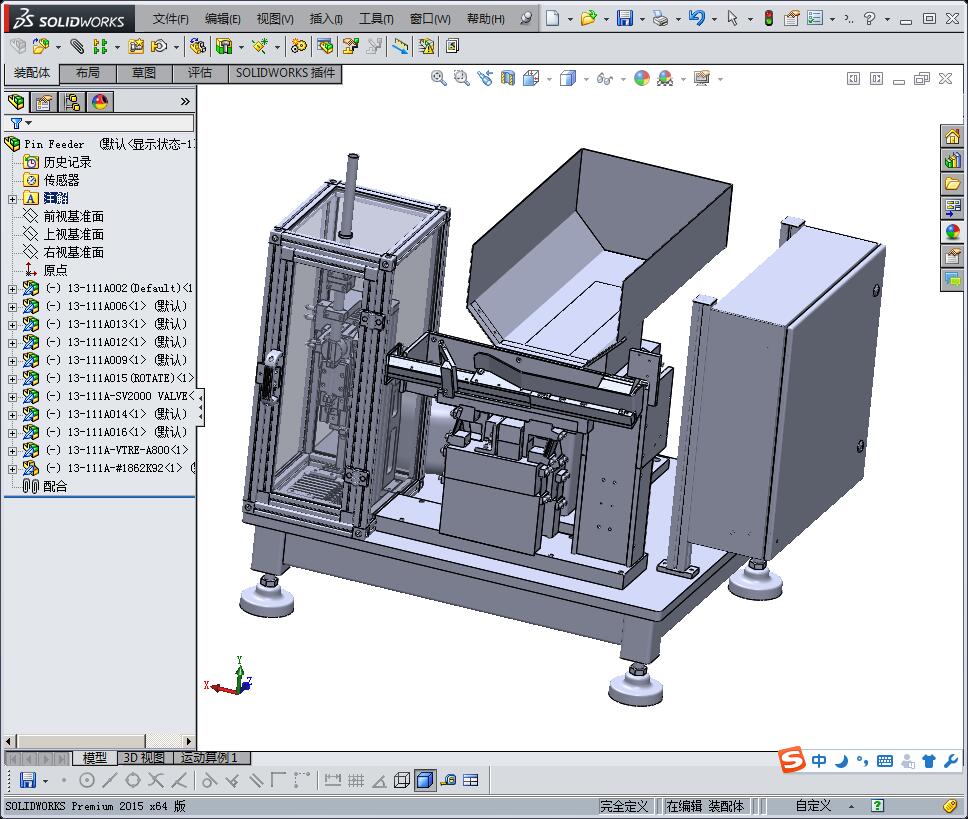Open the ConfigurationManager tab icon
Screen dimensions: 968x819
click(x=72, y=102)
